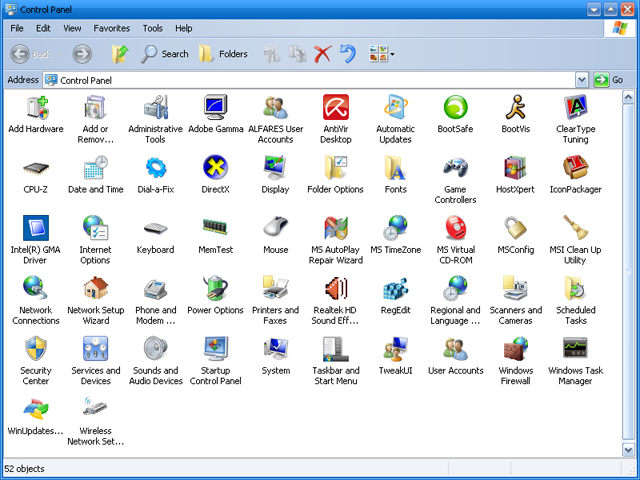Viewport: 640px width, 480px height.
Task: Select the BootSafe icon
Action: pyautogui.click(x=456, y=114)
